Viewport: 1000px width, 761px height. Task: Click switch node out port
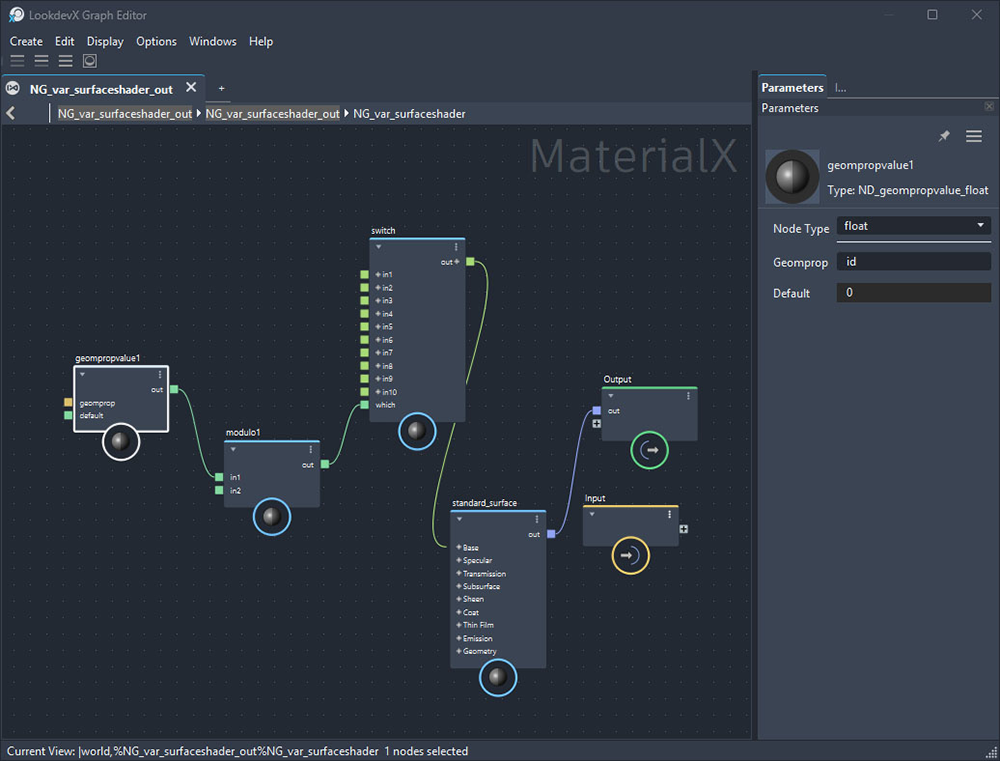point(470,262)
